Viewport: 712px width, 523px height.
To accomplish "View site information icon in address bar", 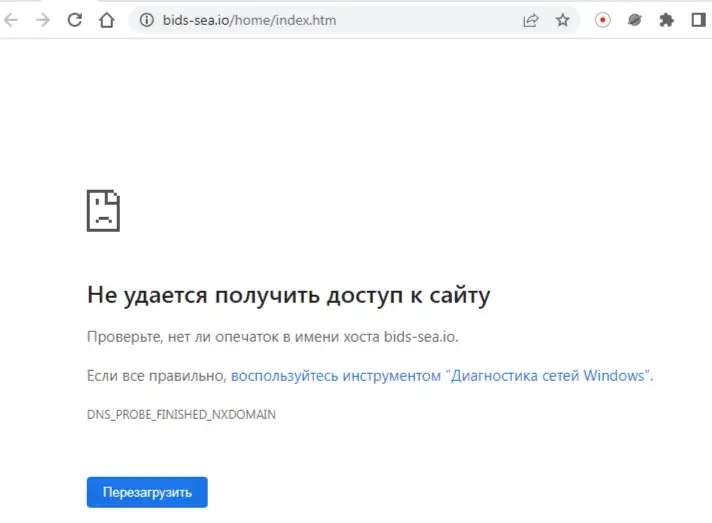I will [146, 20].
